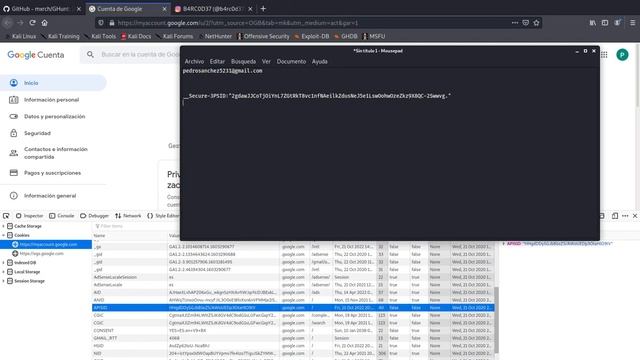
Task: Click the tracking protection shield icon
Action: coord(101,23)
